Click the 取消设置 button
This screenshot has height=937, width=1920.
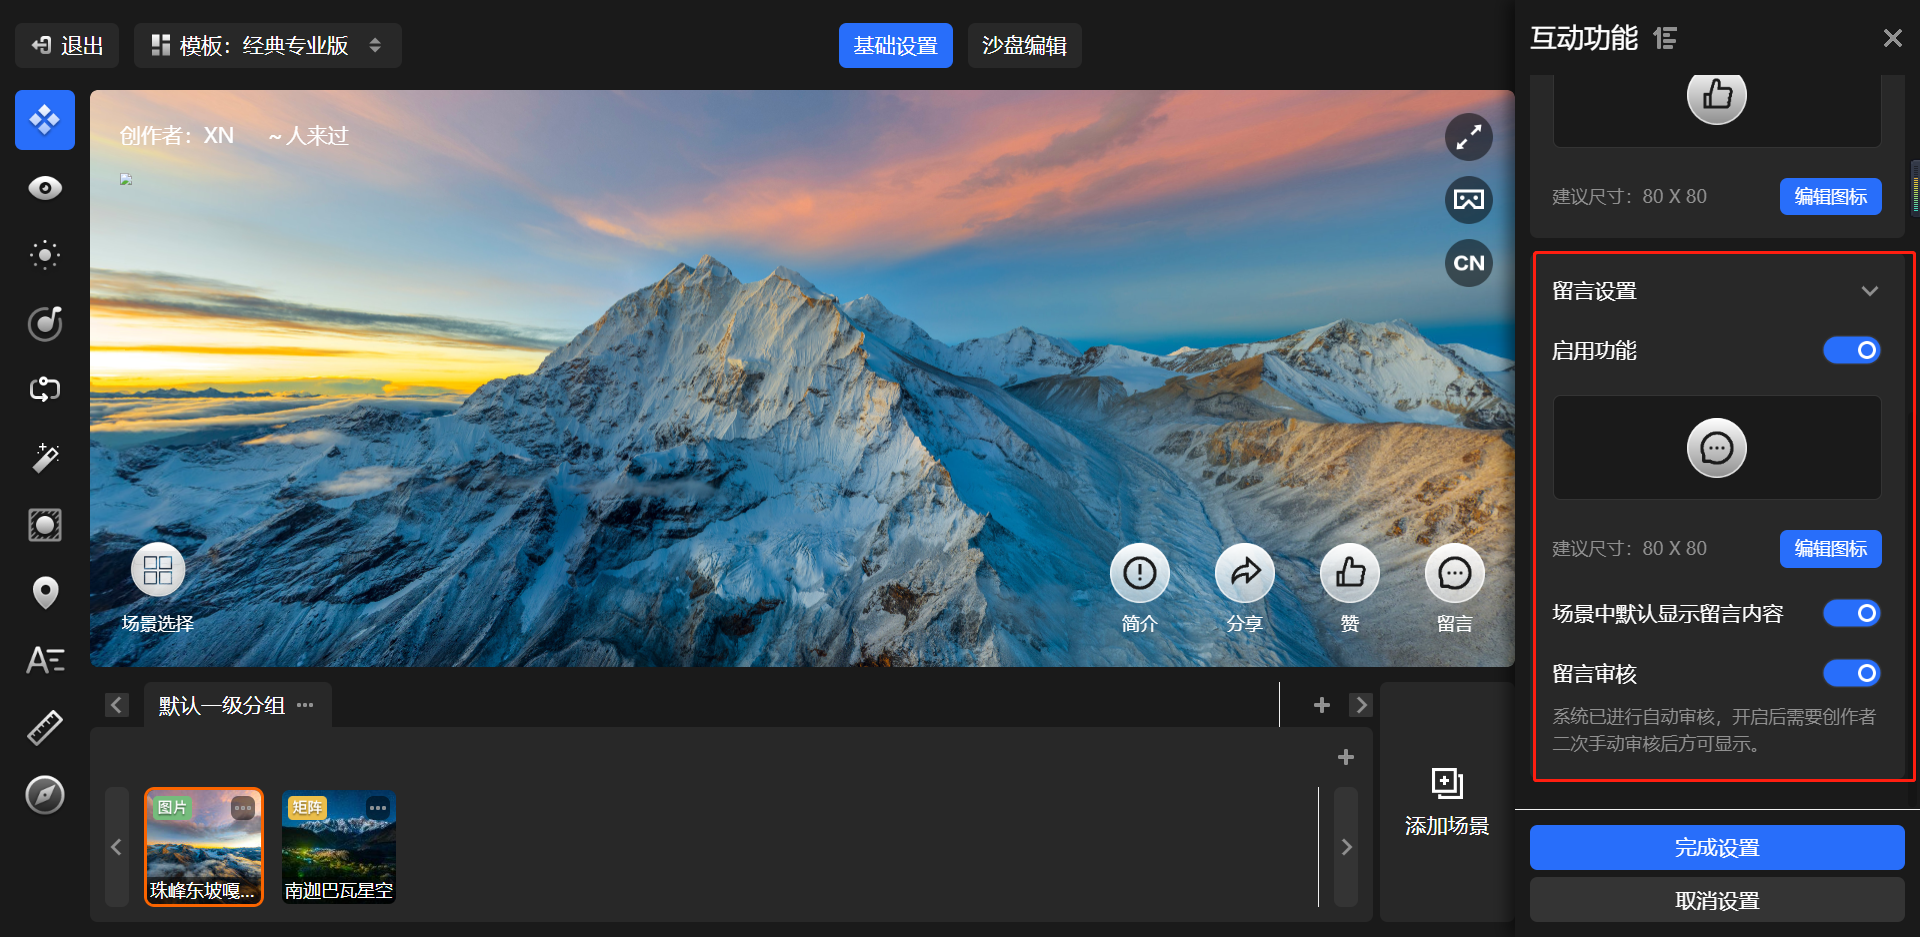(x=1716, y=901)
